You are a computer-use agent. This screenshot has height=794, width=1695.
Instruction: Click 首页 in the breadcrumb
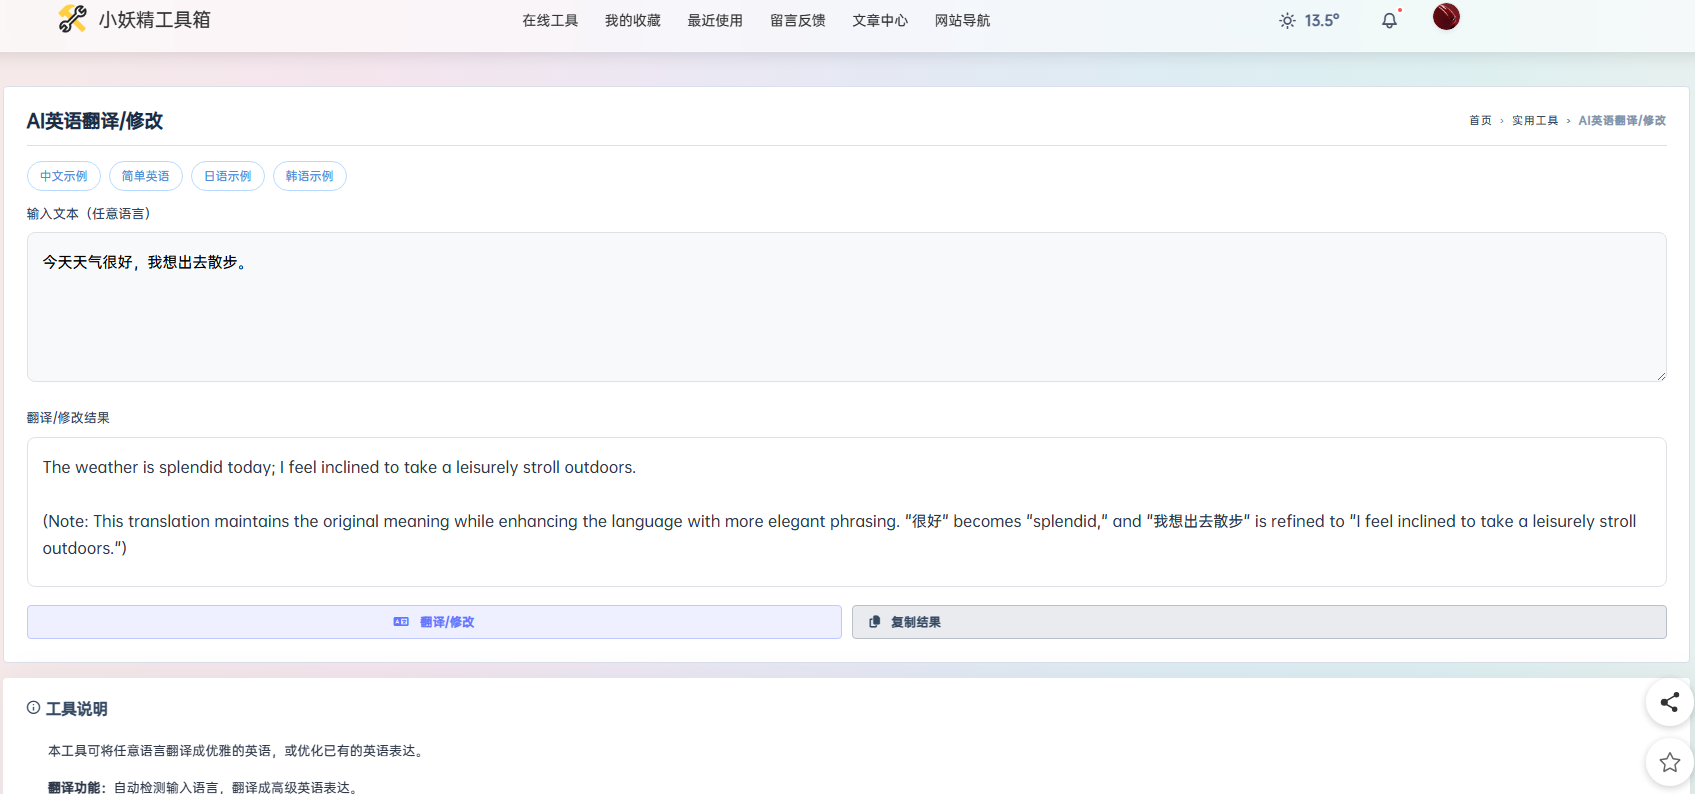[1480, 121]
